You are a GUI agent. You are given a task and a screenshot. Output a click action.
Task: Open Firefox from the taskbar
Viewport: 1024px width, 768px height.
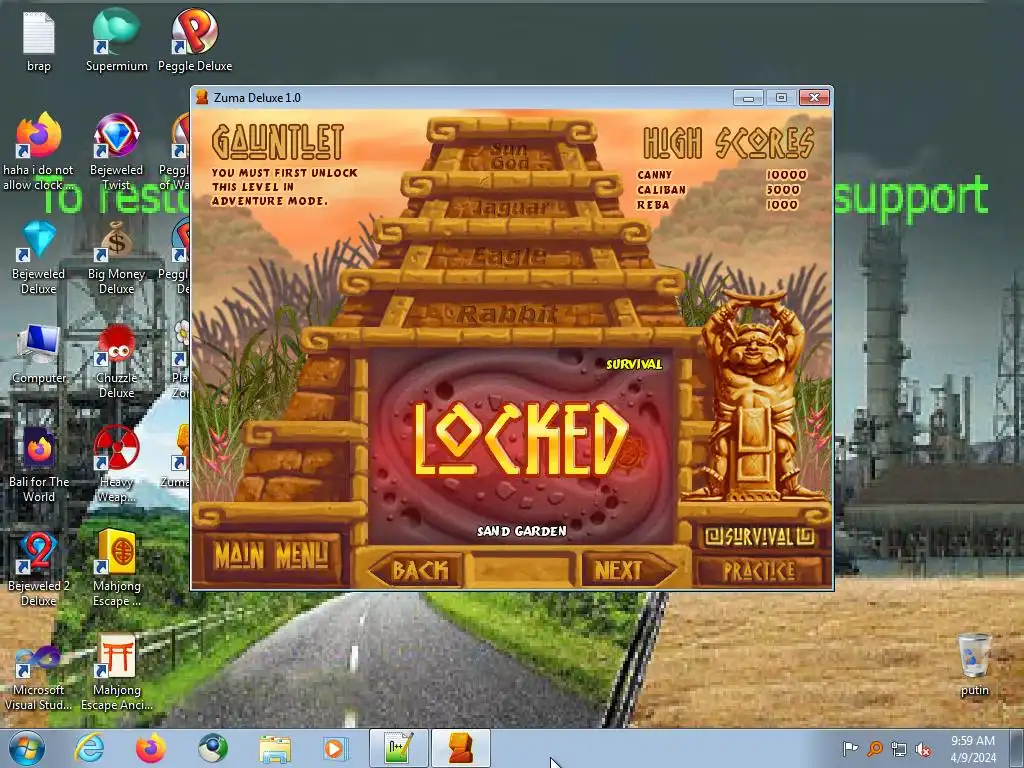tap(151, 748)
